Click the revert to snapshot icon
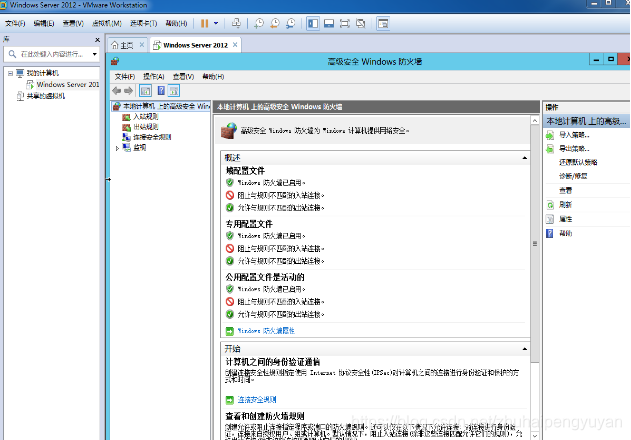 tap(275, 23)
